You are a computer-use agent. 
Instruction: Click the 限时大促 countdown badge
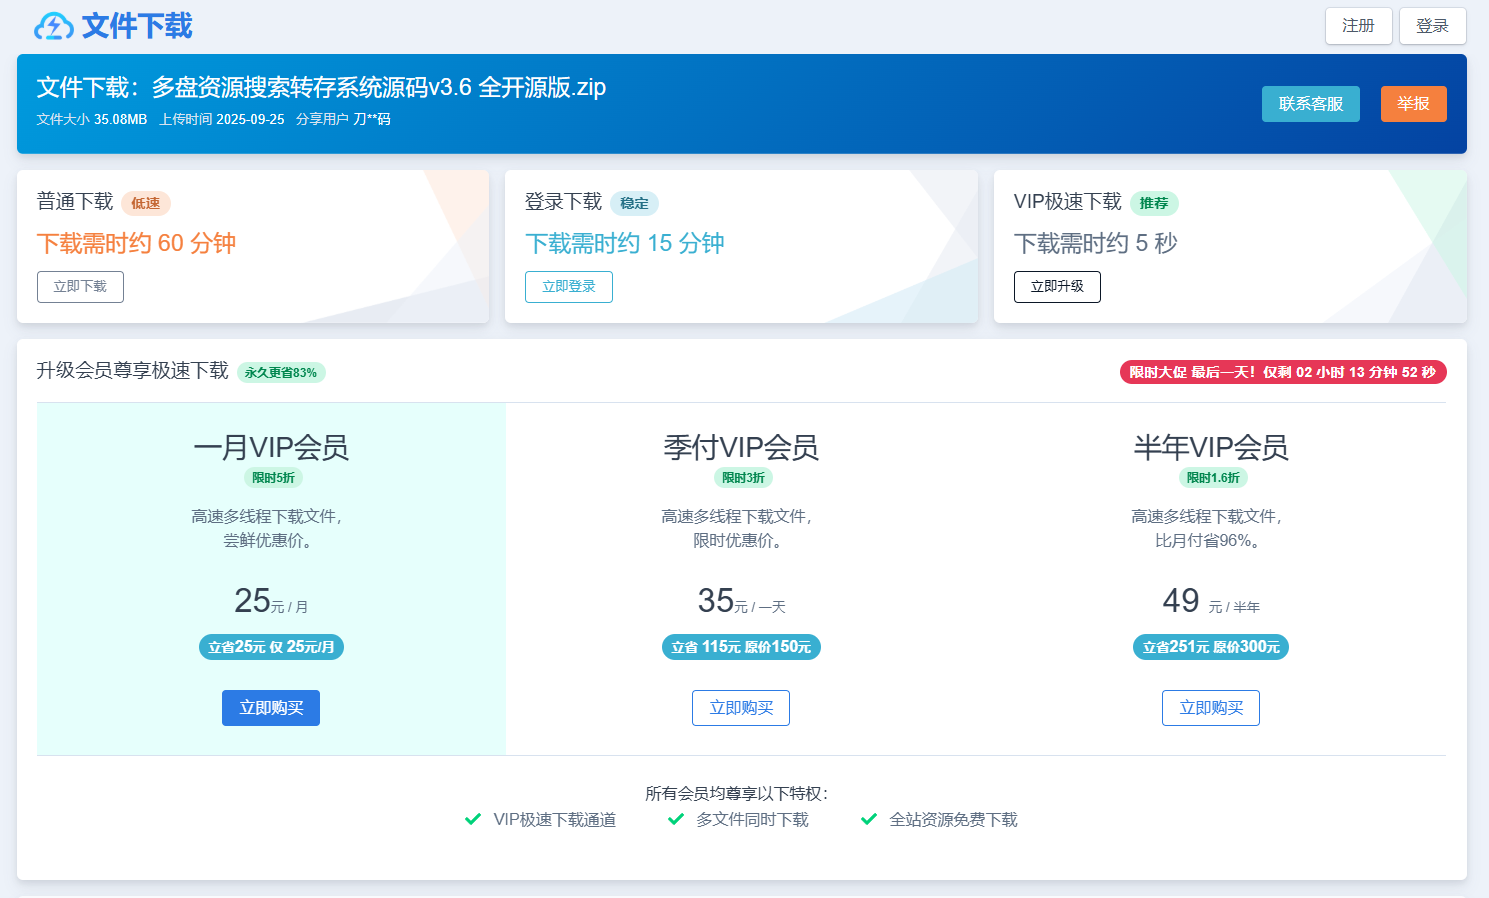click(1282, 372)
